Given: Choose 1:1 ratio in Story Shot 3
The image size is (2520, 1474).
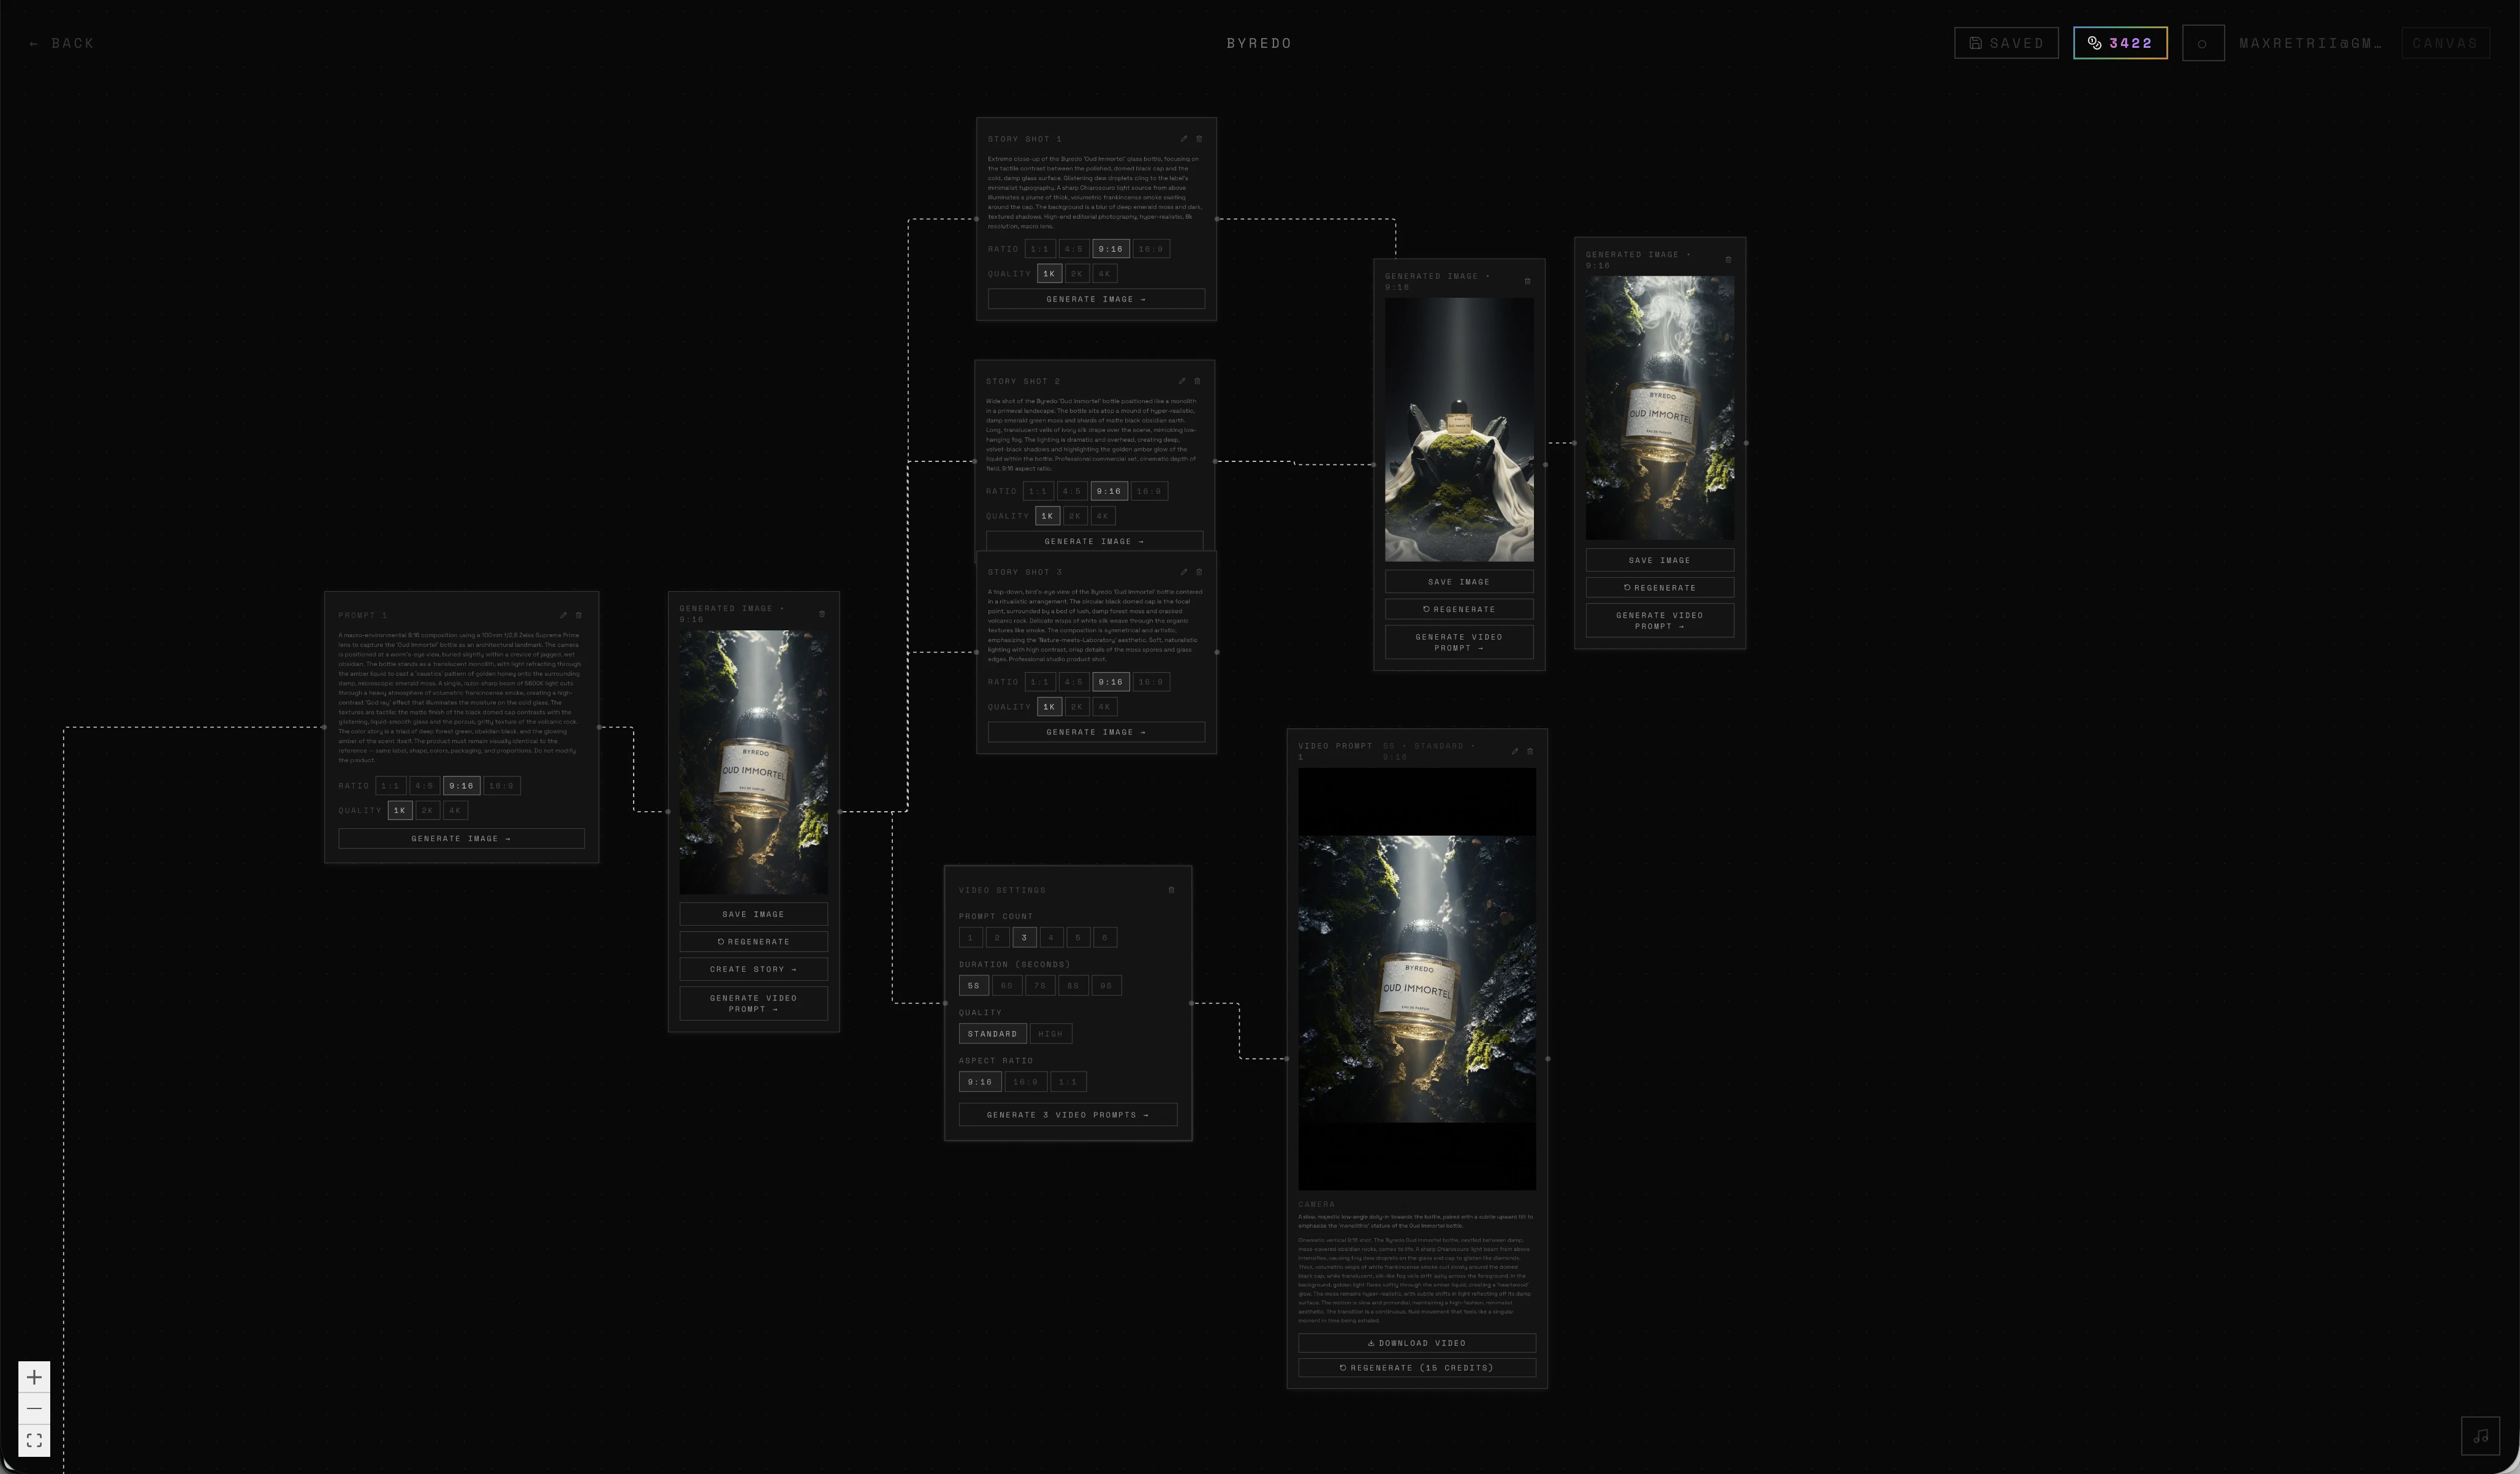Looking at the screenshot, I should [x=1039, y=682].
